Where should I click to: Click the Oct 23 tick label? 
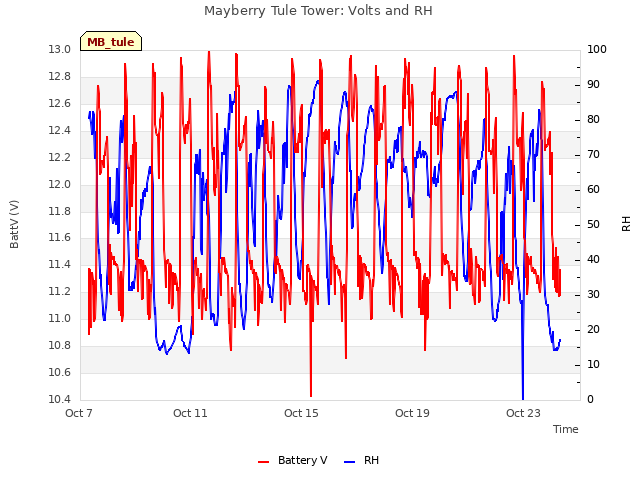[523, 413]
